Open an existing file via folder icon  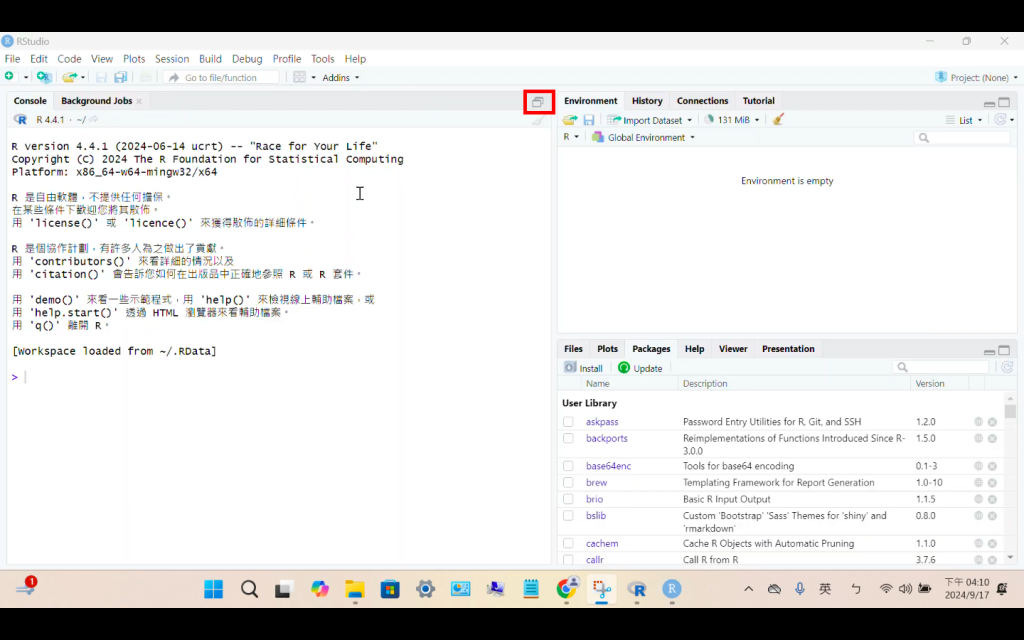[69, 77]
